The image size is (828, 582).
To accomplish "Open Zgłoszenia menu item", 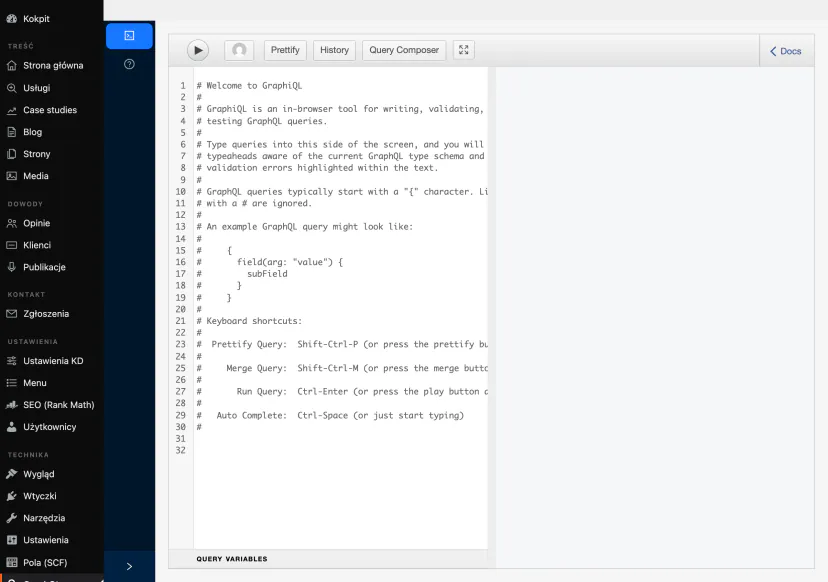I will 52,314.
